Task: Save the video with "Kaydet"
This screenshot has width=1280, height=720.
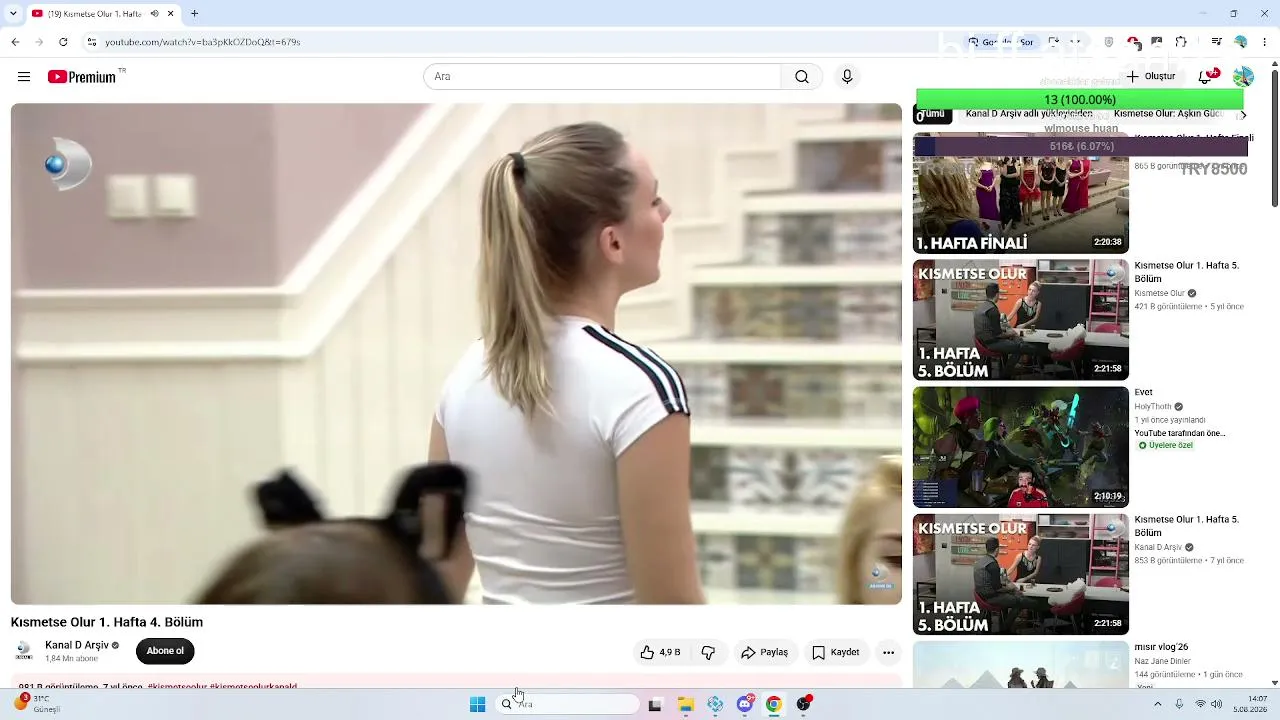Action: point(836,652)
